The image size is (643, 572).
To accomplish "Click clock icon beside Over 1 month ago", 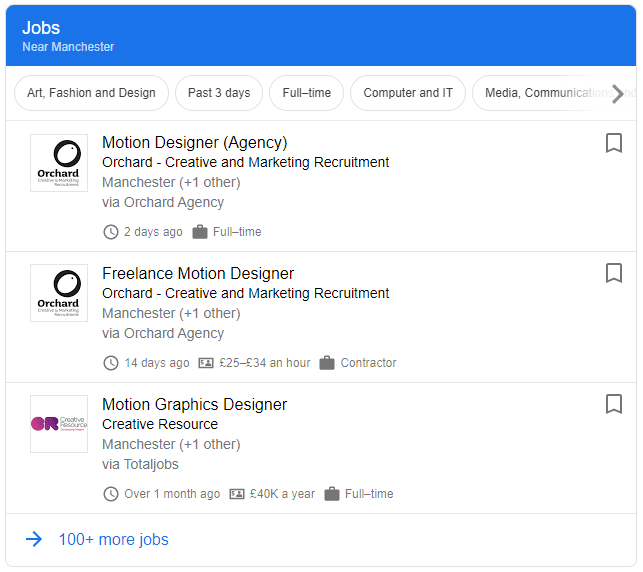I will [x=111, y=494].
